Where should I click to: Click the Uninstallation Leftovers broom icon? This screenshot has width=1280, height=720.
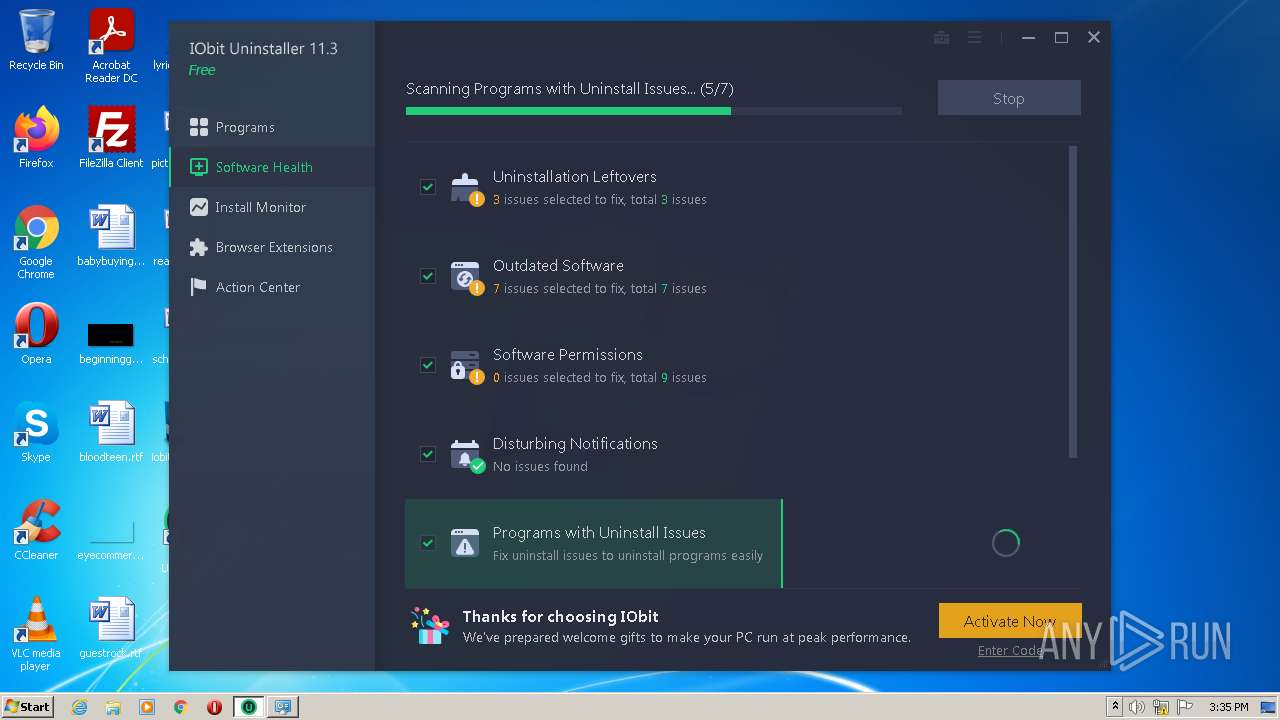click(466, 188)
